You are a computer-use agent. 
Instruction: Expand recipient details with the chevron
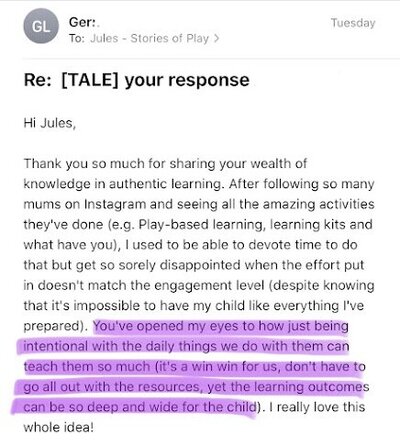point(216,38)
